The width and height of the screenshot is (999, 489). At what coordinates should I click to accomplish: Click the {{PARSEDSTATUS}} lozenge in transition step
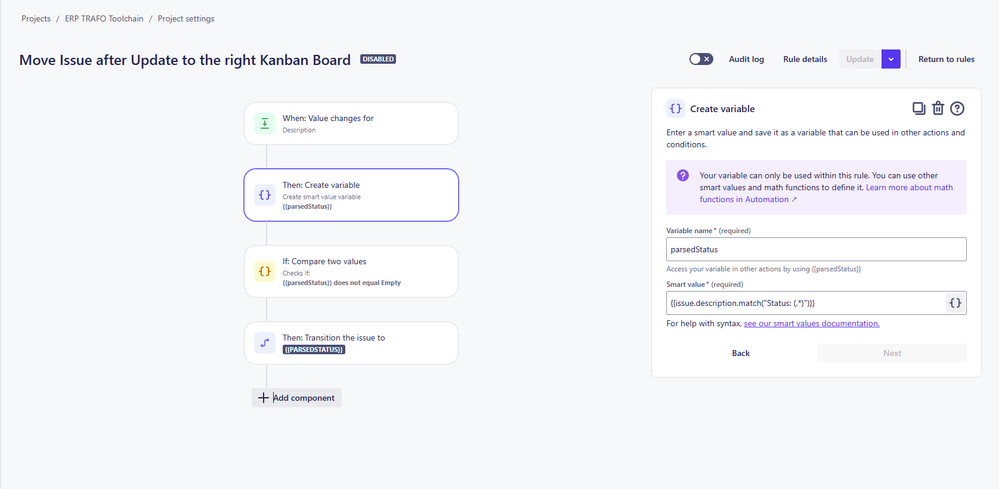click(313, 350)
